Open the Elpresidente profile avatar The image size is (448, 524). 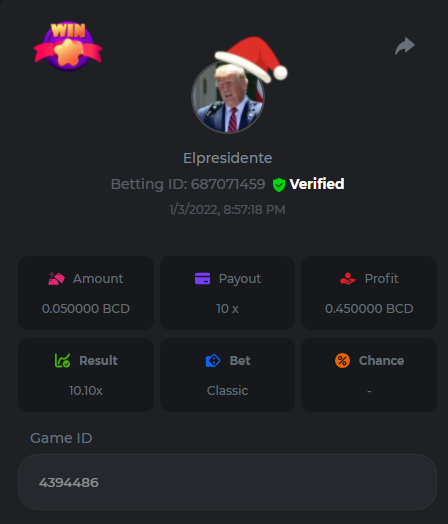(x=228, y=97)
